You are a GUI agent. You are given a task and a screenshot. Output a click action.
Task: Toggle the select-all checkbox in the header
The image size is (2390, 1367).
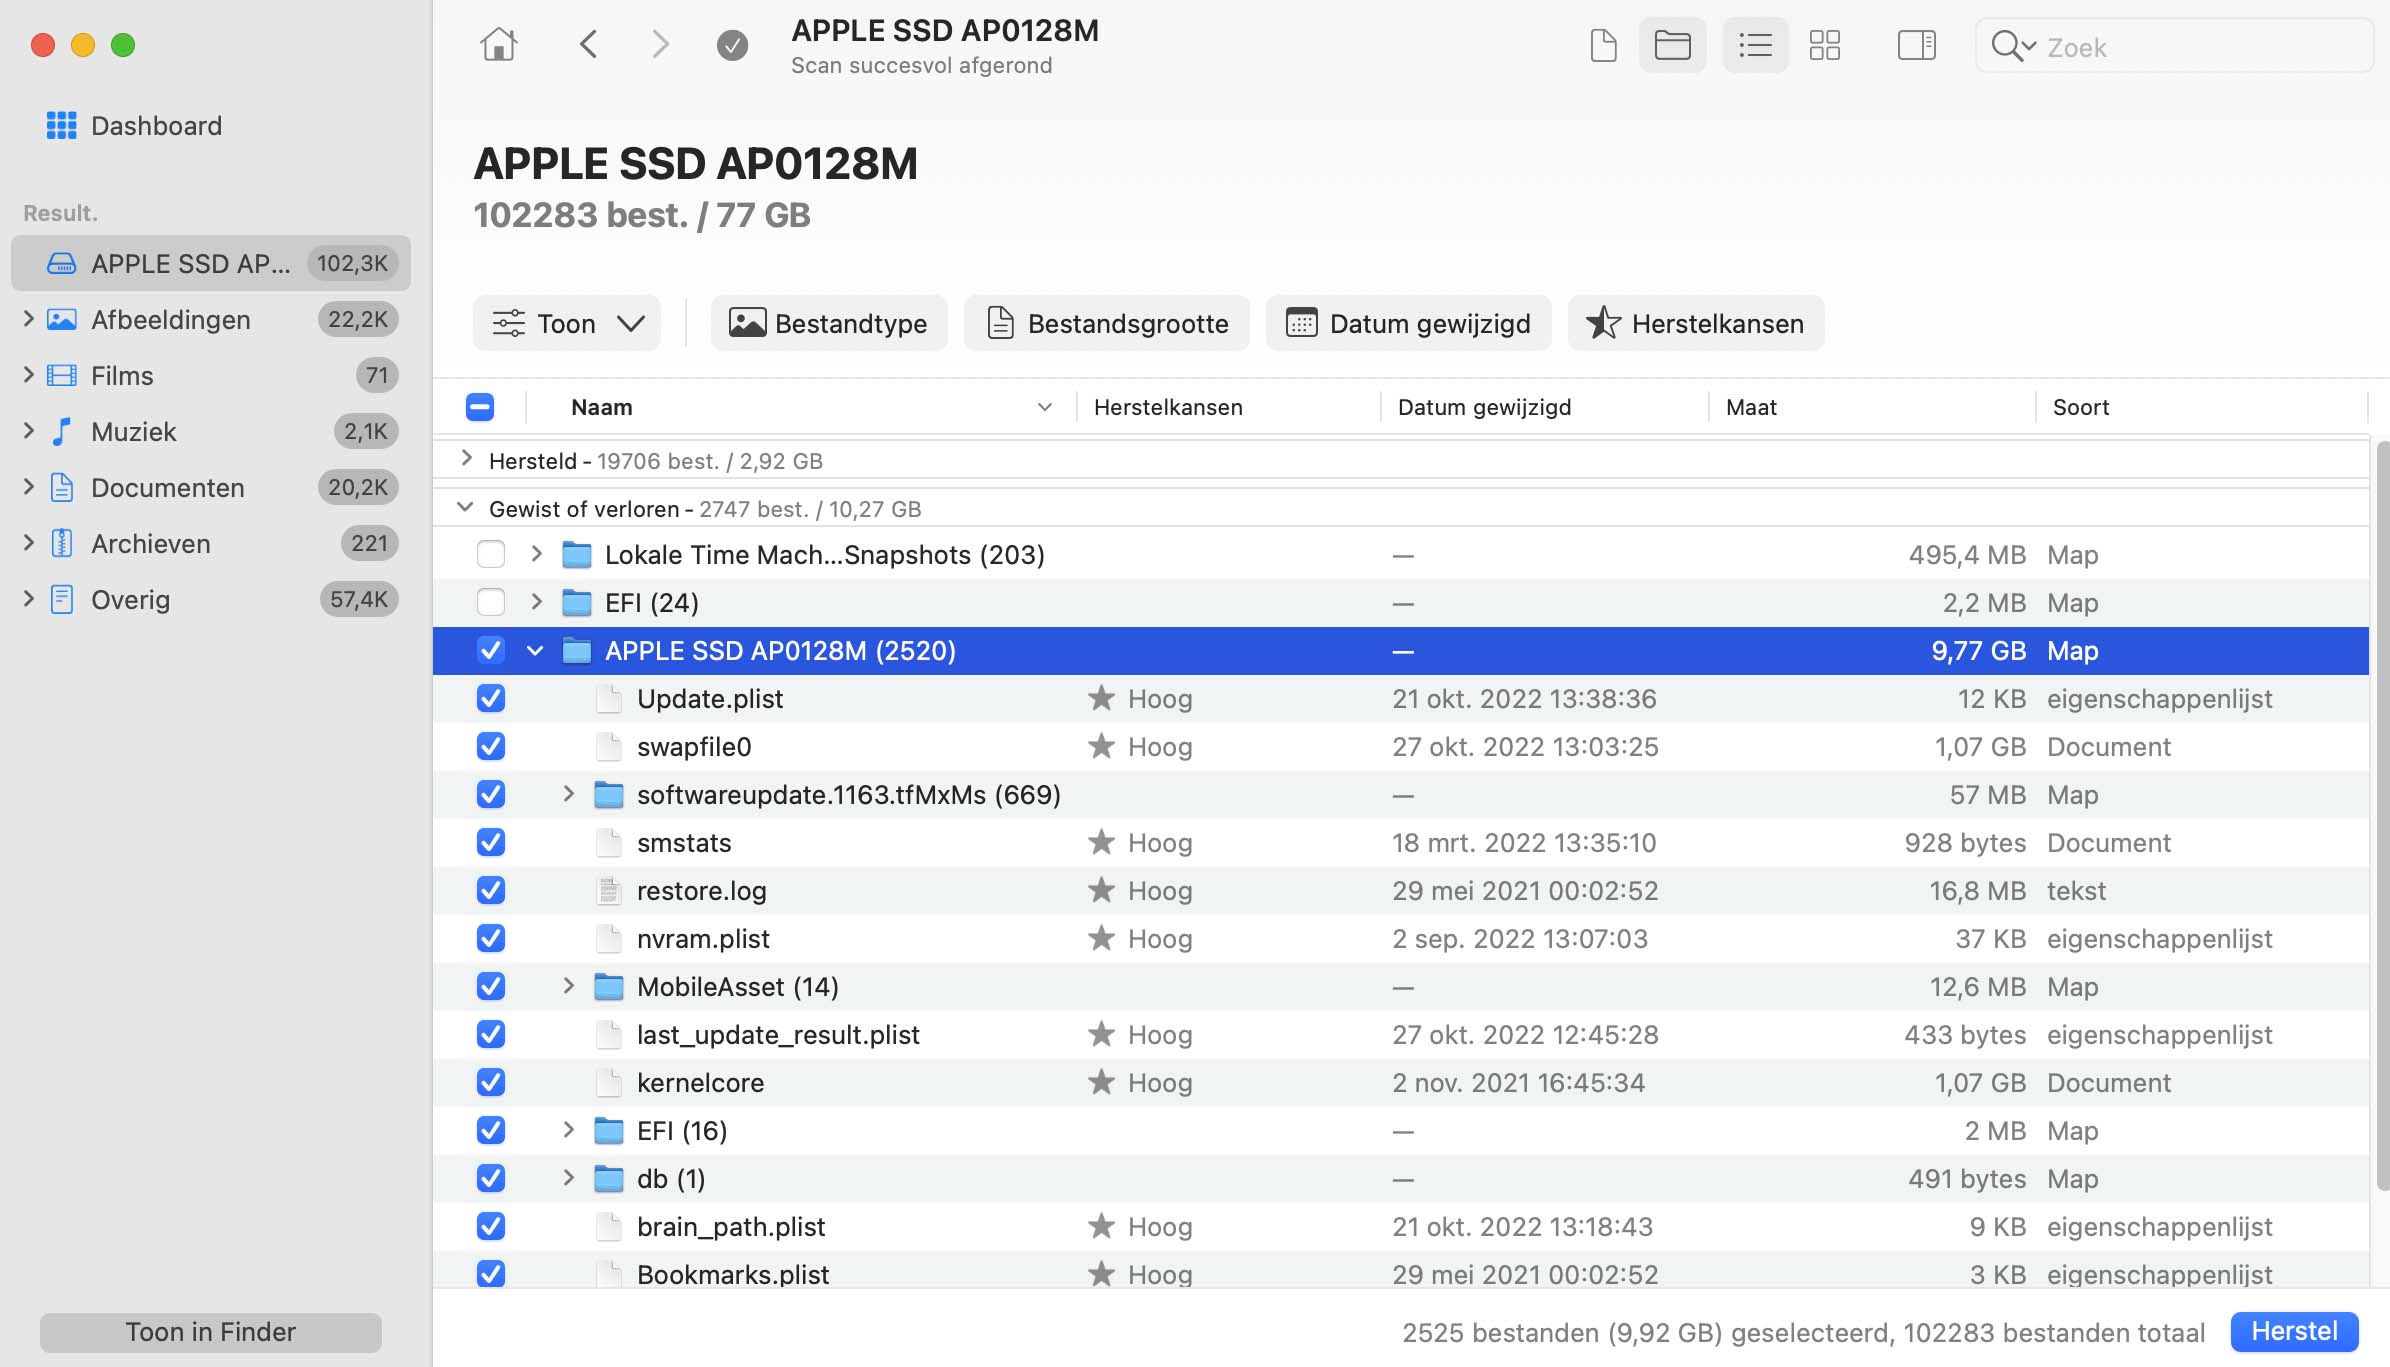pyautogui.click(x=480, y=407)
